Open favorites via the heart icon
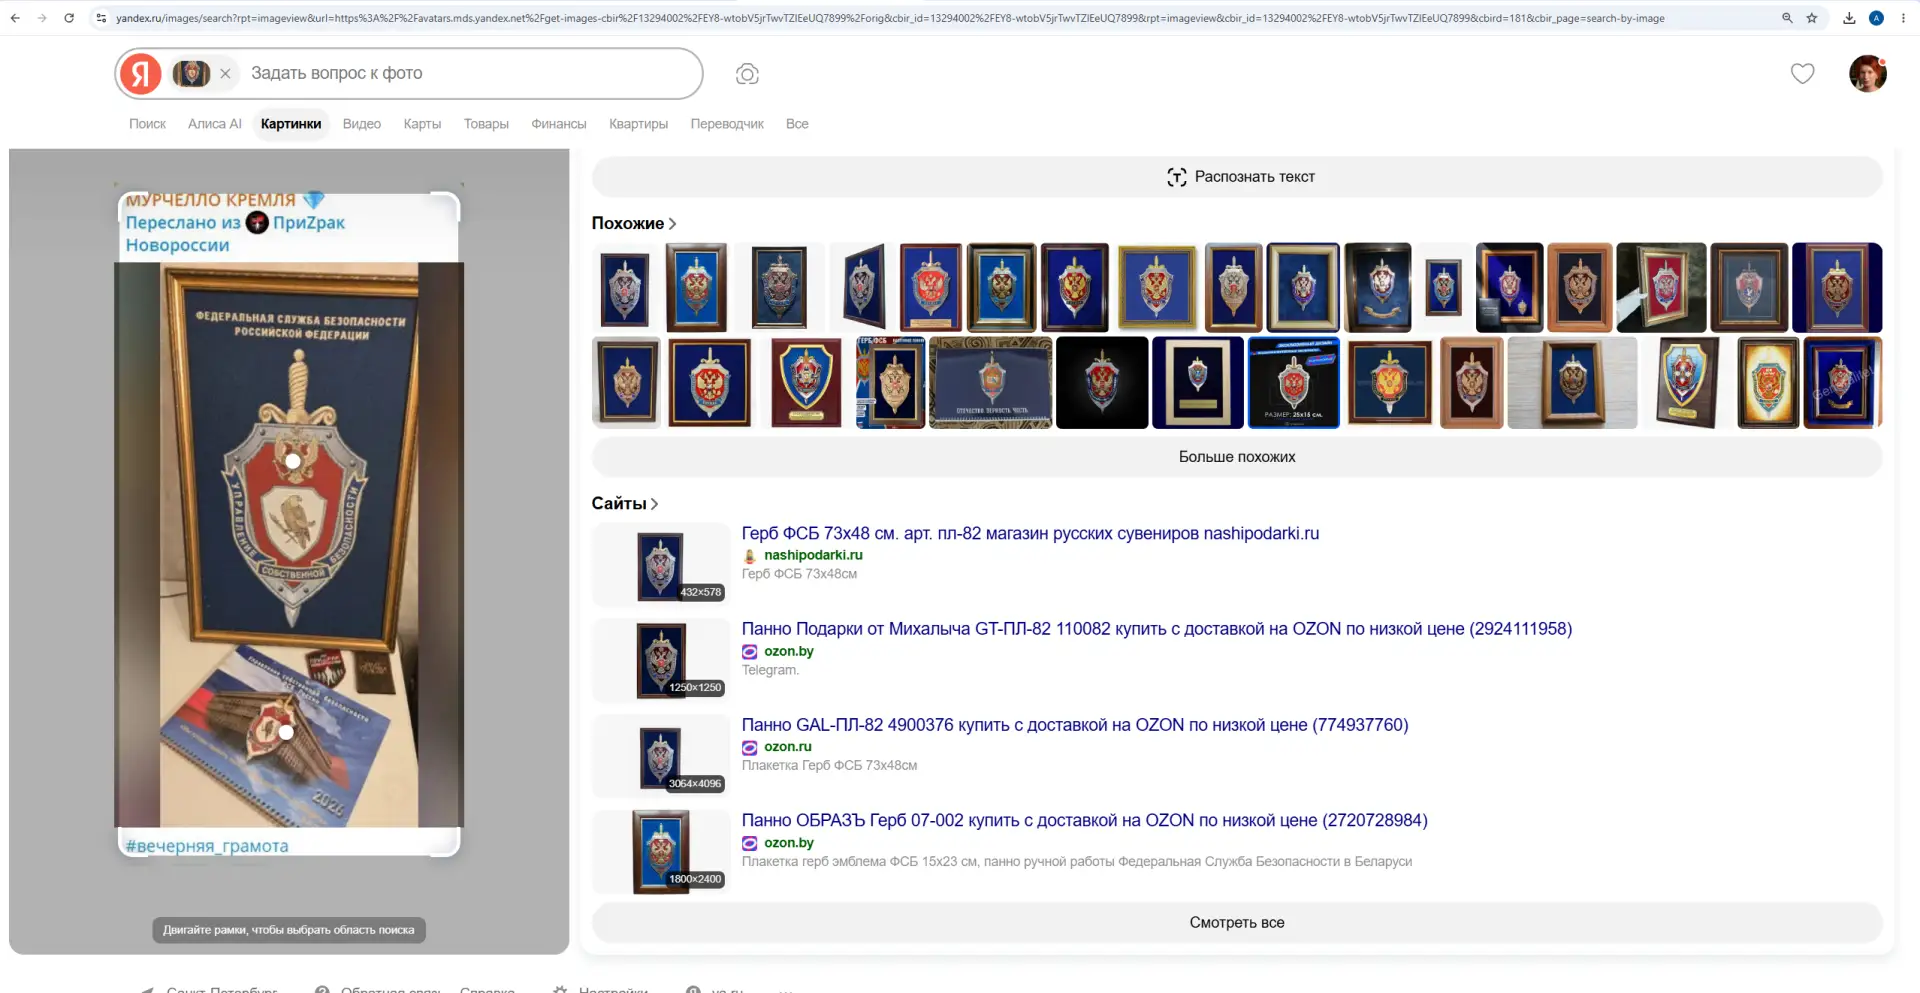Image resolution: width=1920 pixels, height=993 pixels. tap(1802, 73)
